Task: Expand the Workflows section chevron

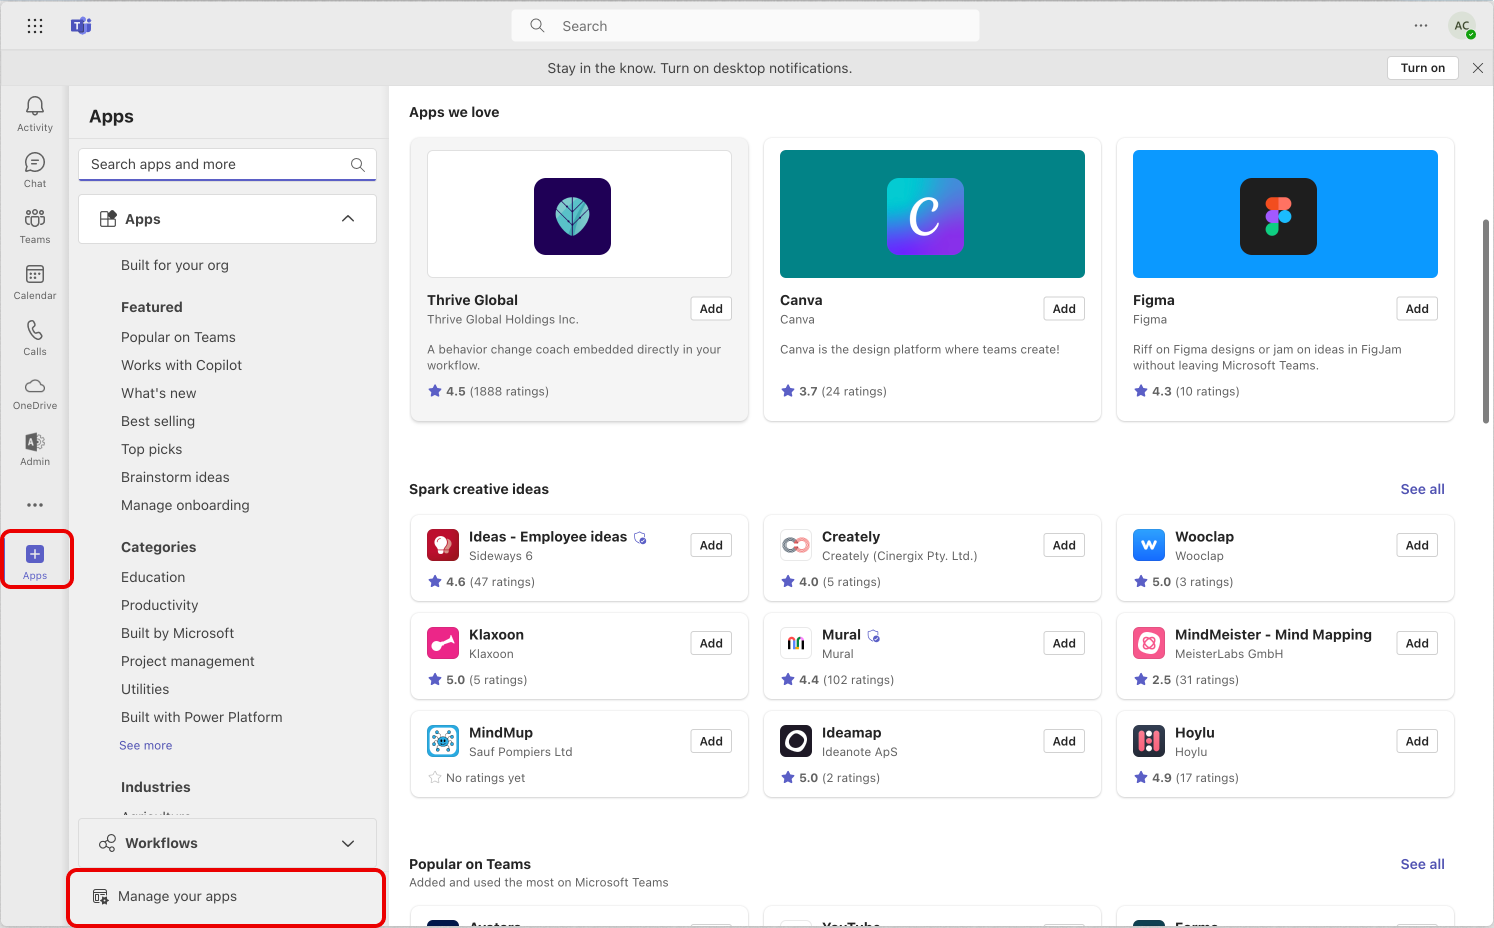Action: (x=348, y=843)
